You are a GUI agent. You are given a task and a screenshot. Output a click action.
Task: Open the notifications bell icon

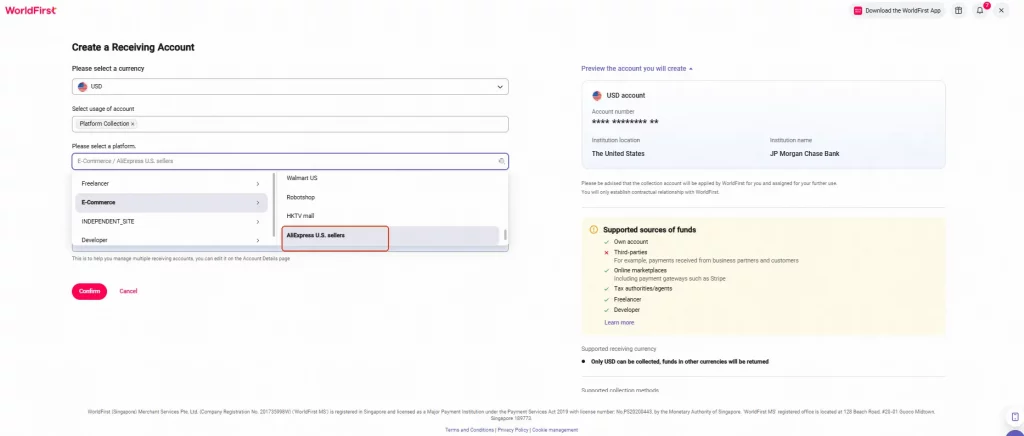coord(980,10)
